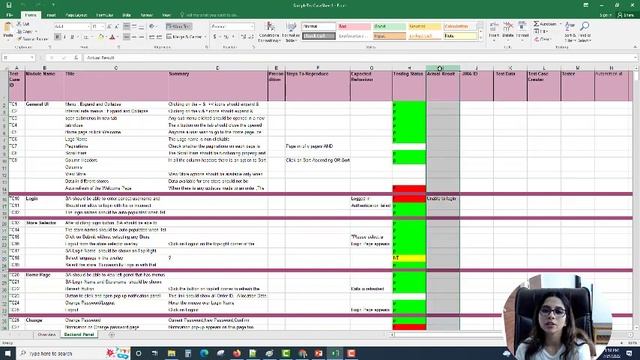Expand the formula bar

click(636, 58)
